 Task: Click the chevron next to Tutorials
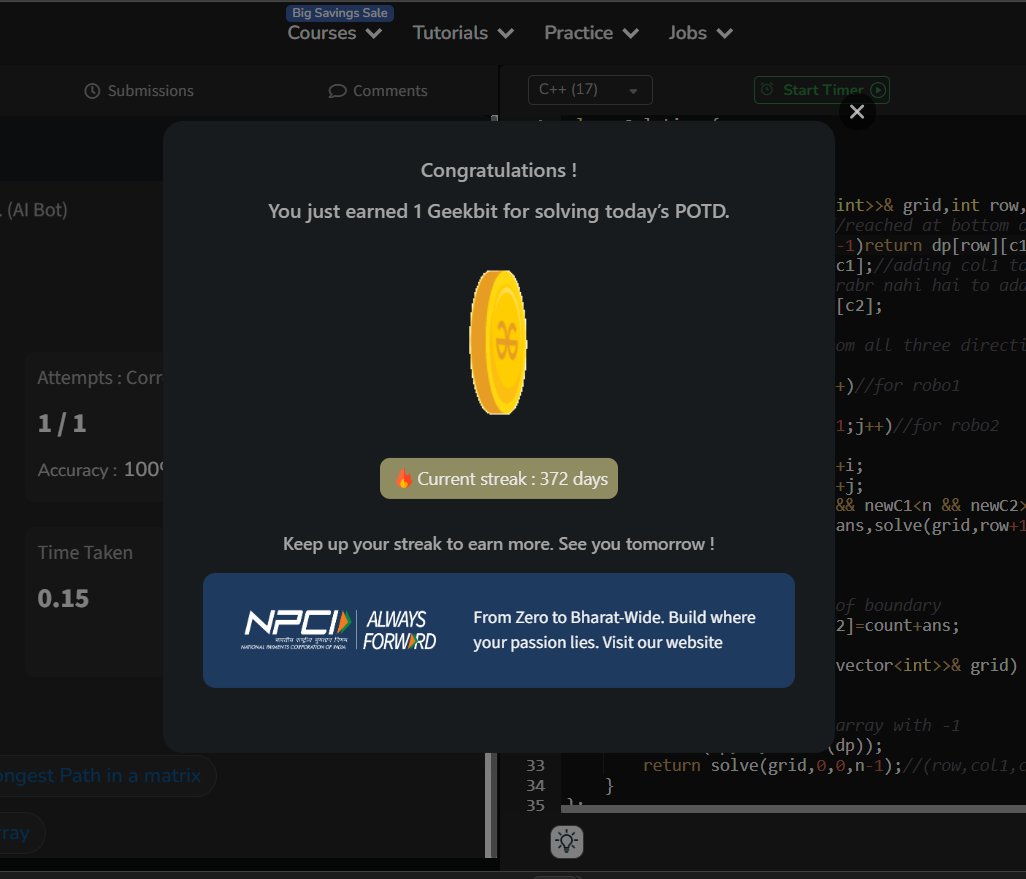506,33
